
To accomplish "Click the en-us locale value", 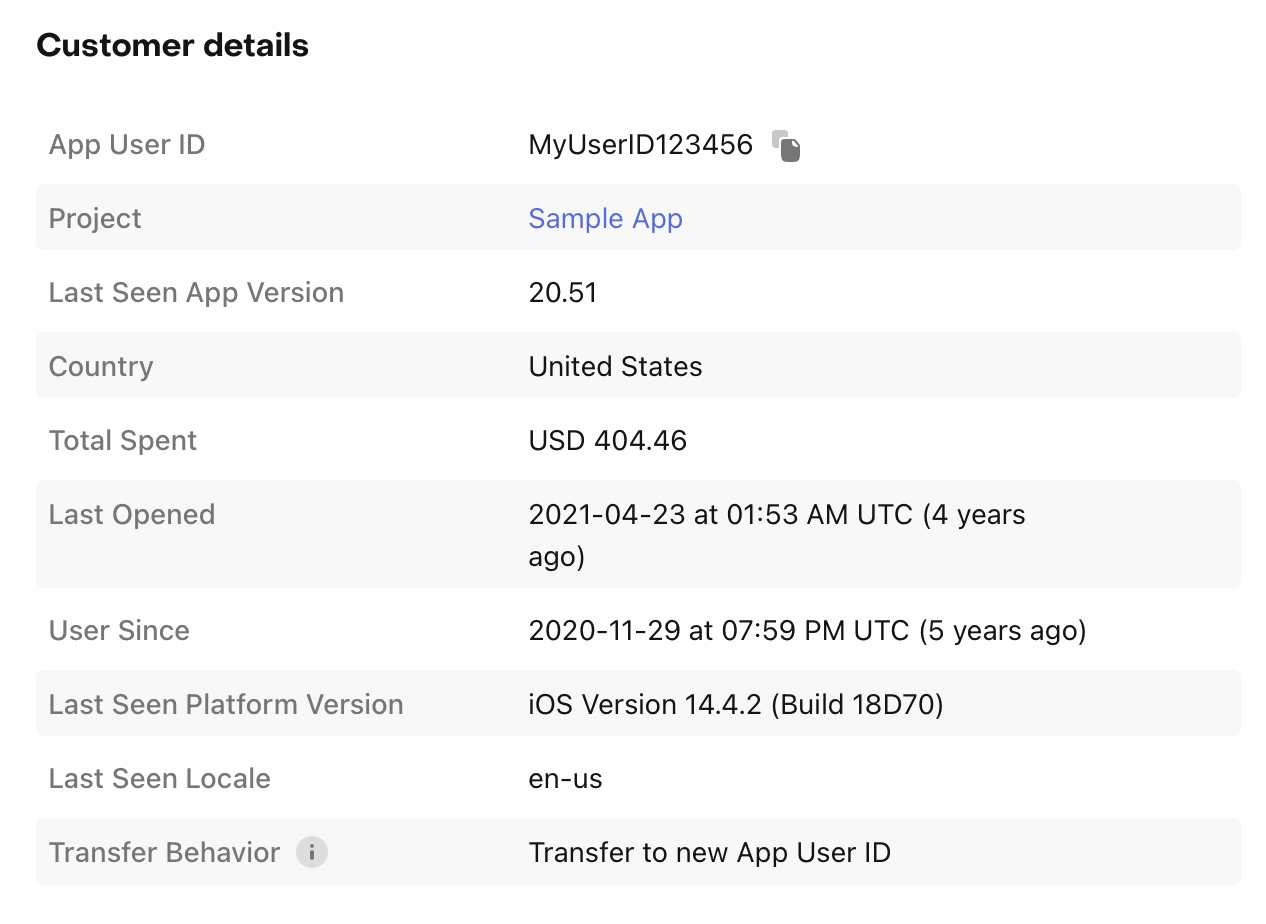I will (x=565, y=779).
